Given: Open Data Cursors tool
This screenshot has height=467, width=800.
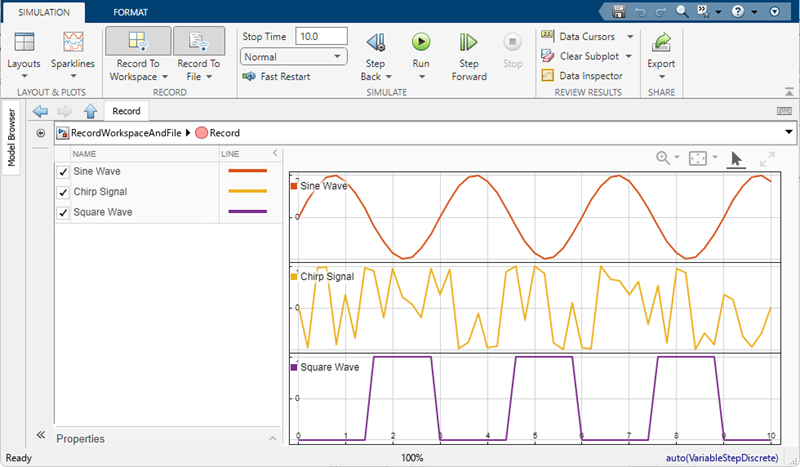Looking at the screenshot, I should (x=581, y=36).
